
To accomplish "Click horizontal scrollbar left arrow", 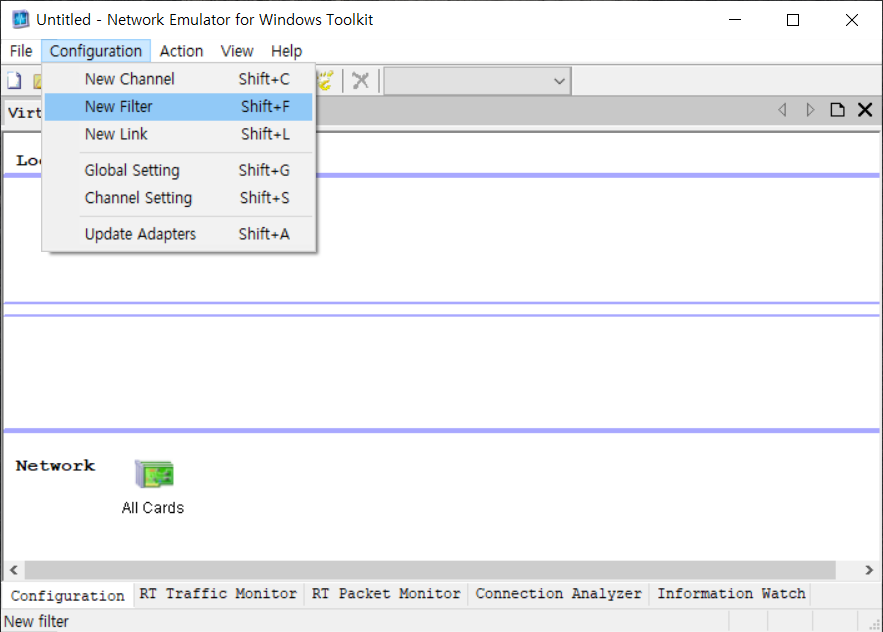I will [x=14, y=570].
